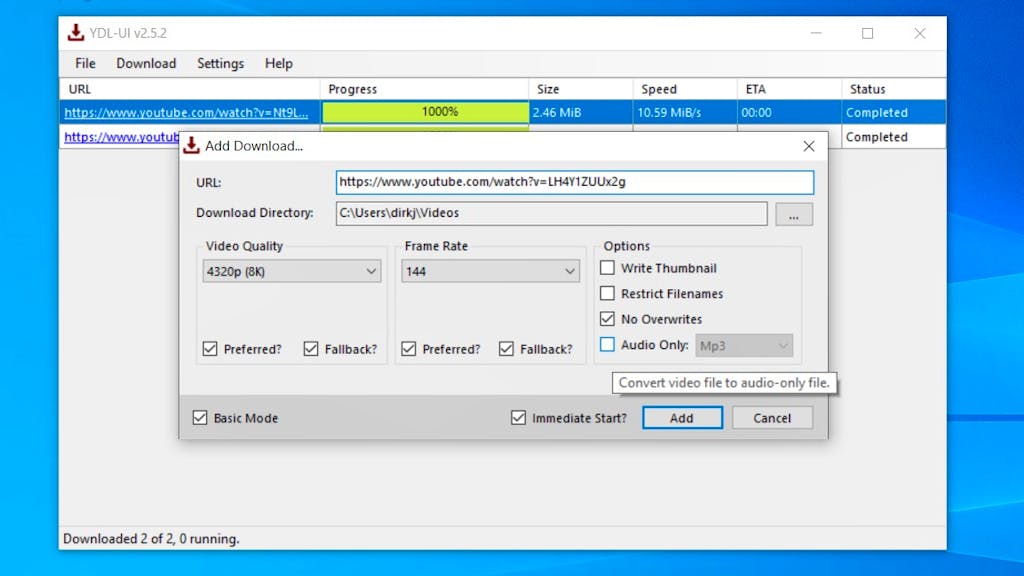Image resolution: width=1024 pixels, height=576 pixels.
Task: Open the second row's partially hidden YouTube link
Action: (121, 137)
